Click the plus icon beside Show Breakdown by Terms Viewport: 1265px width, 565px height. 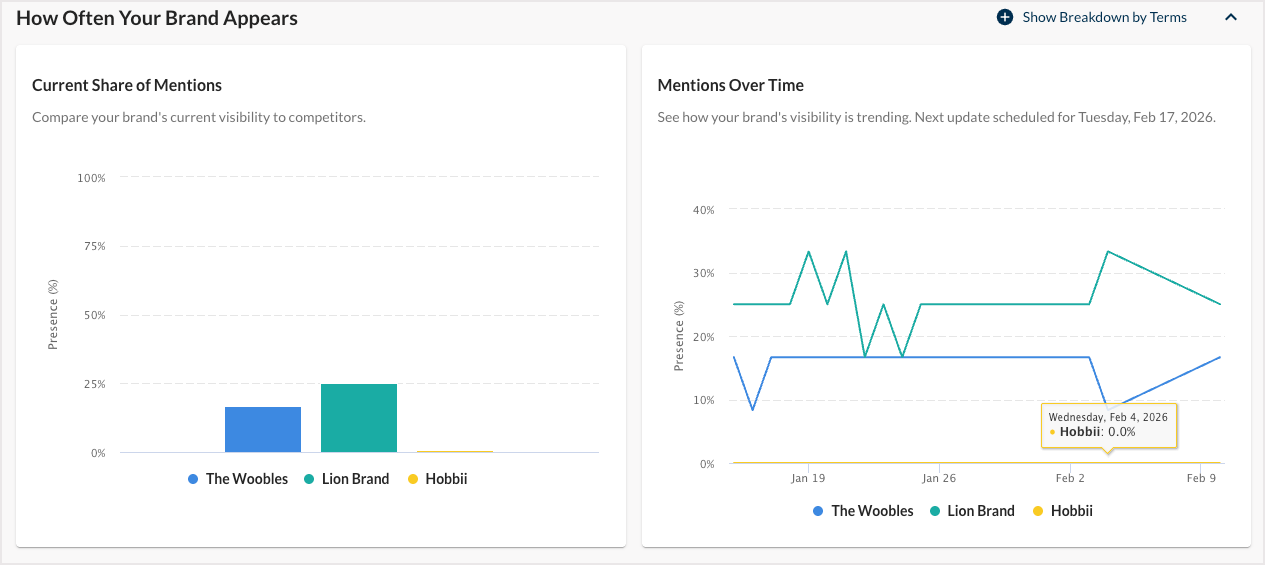coord(1005,17)
